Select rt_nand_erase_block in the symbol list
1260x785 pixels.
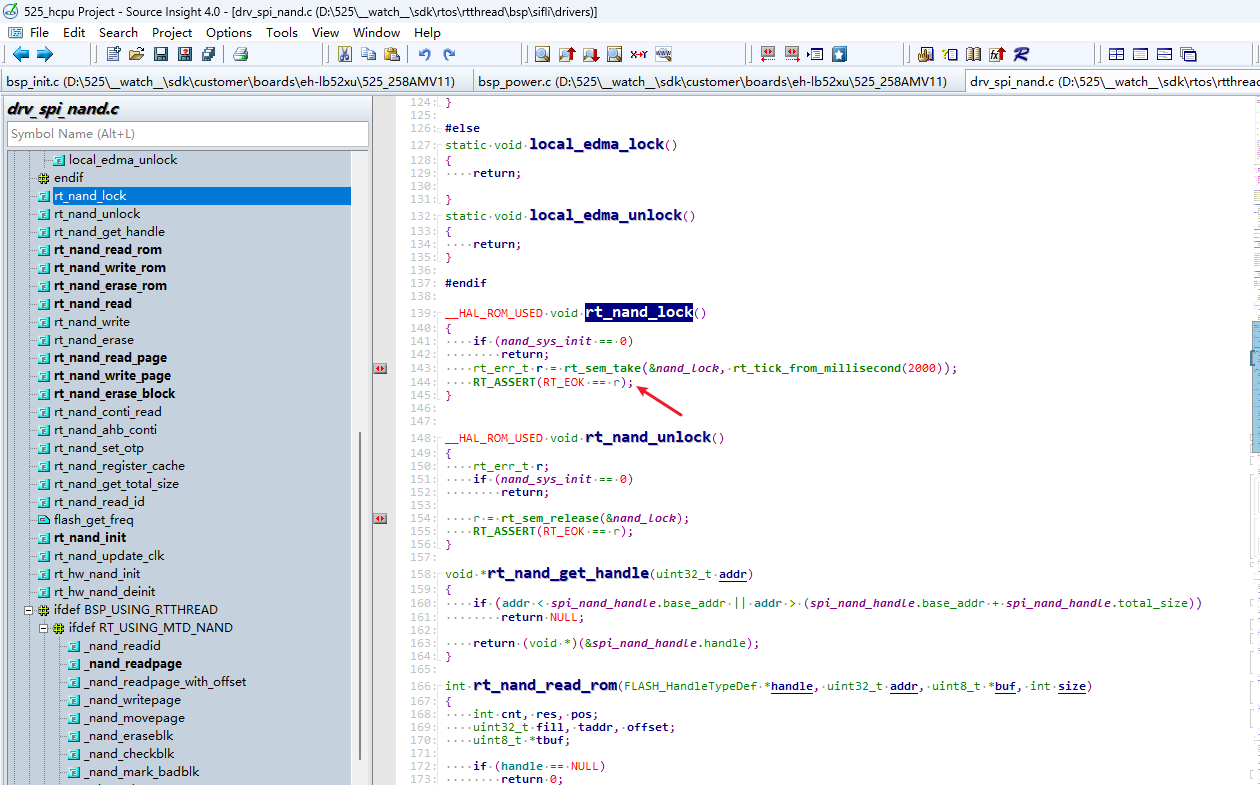tap(114, 394)
